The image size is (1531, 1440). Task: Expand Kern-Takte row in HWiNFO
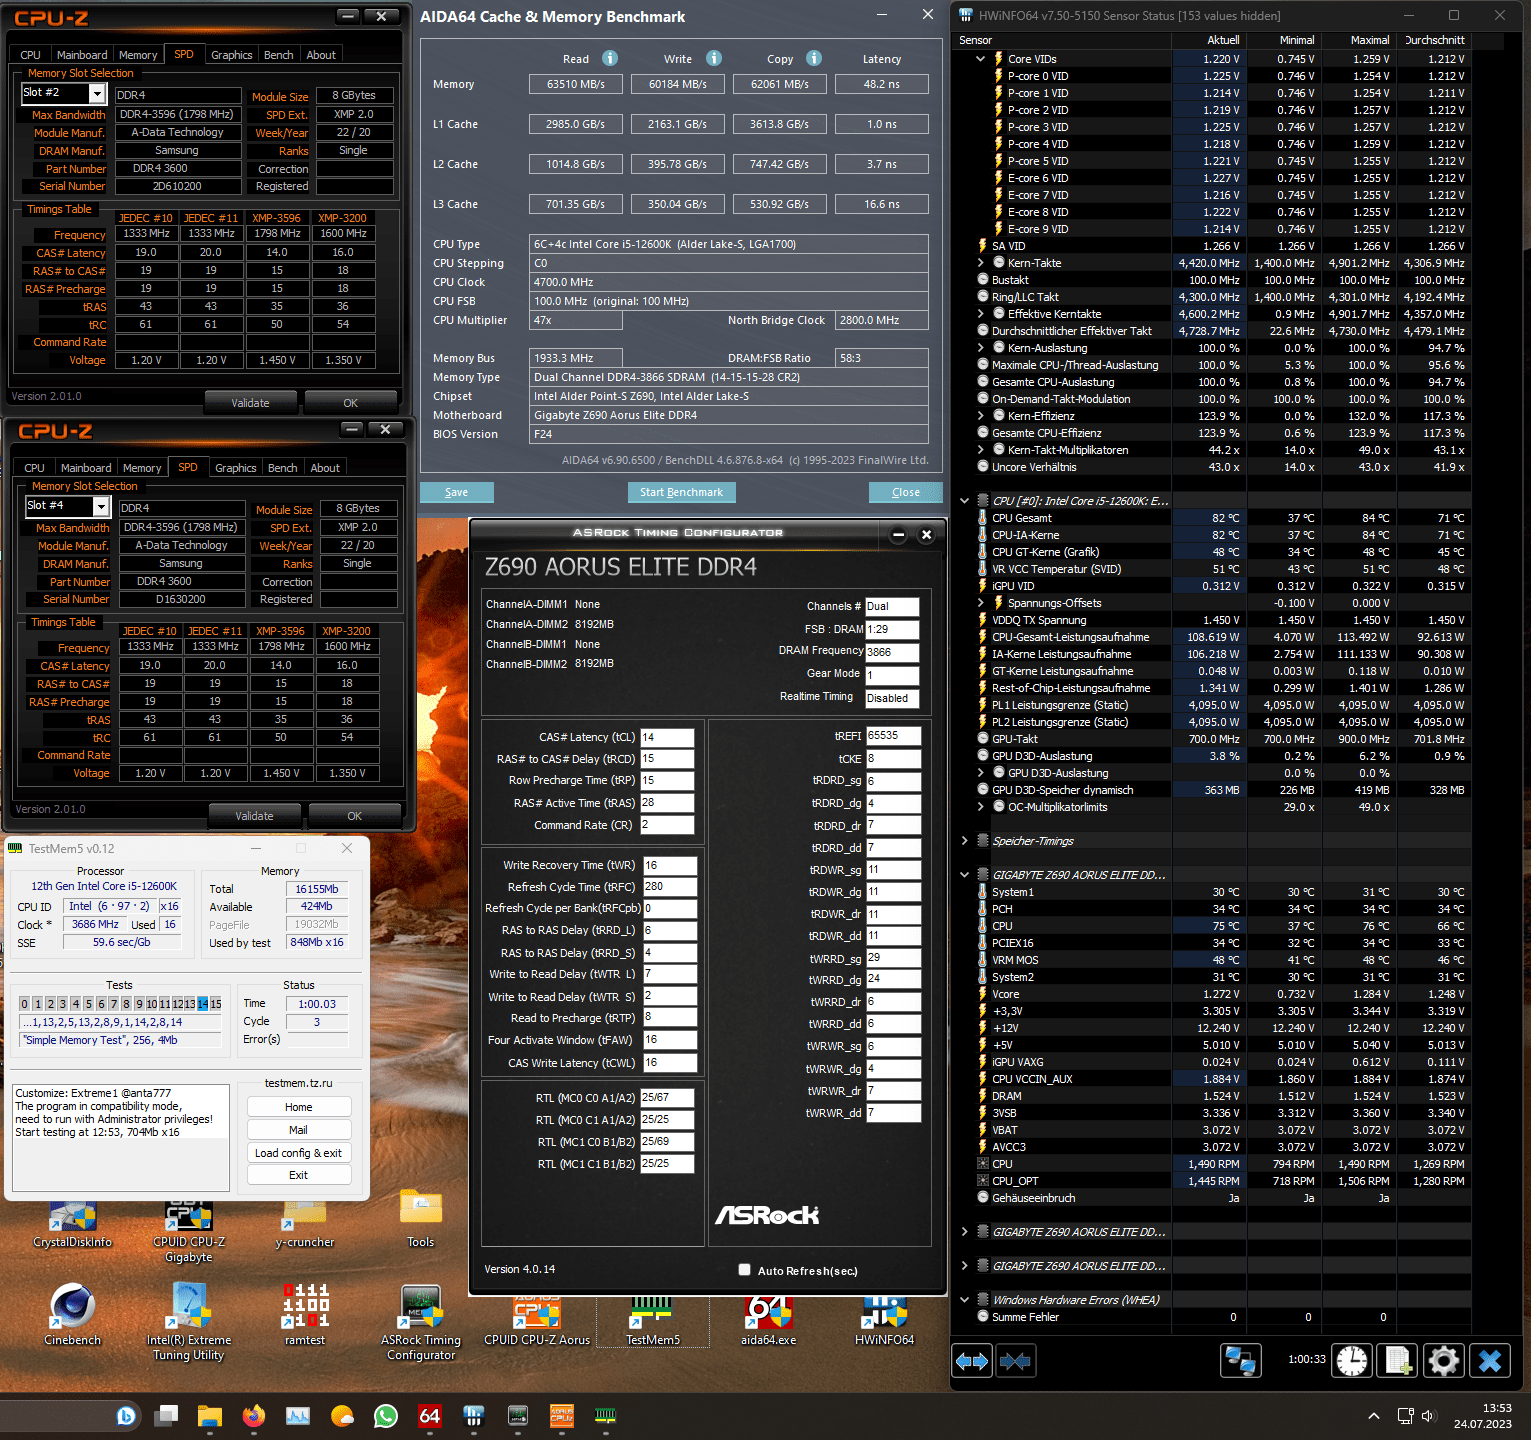click(x=981, y=263)
